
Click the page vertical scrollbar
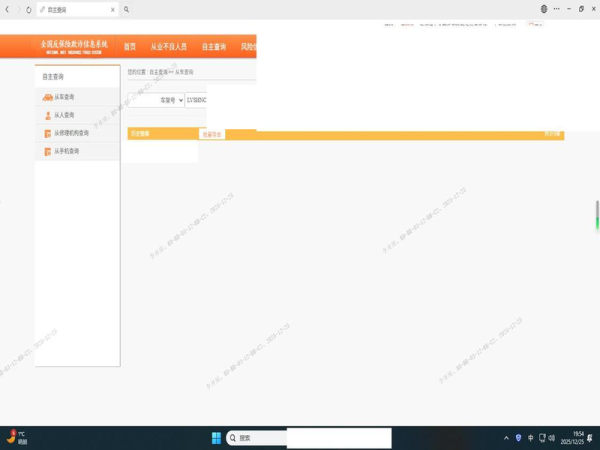point(597,215)
